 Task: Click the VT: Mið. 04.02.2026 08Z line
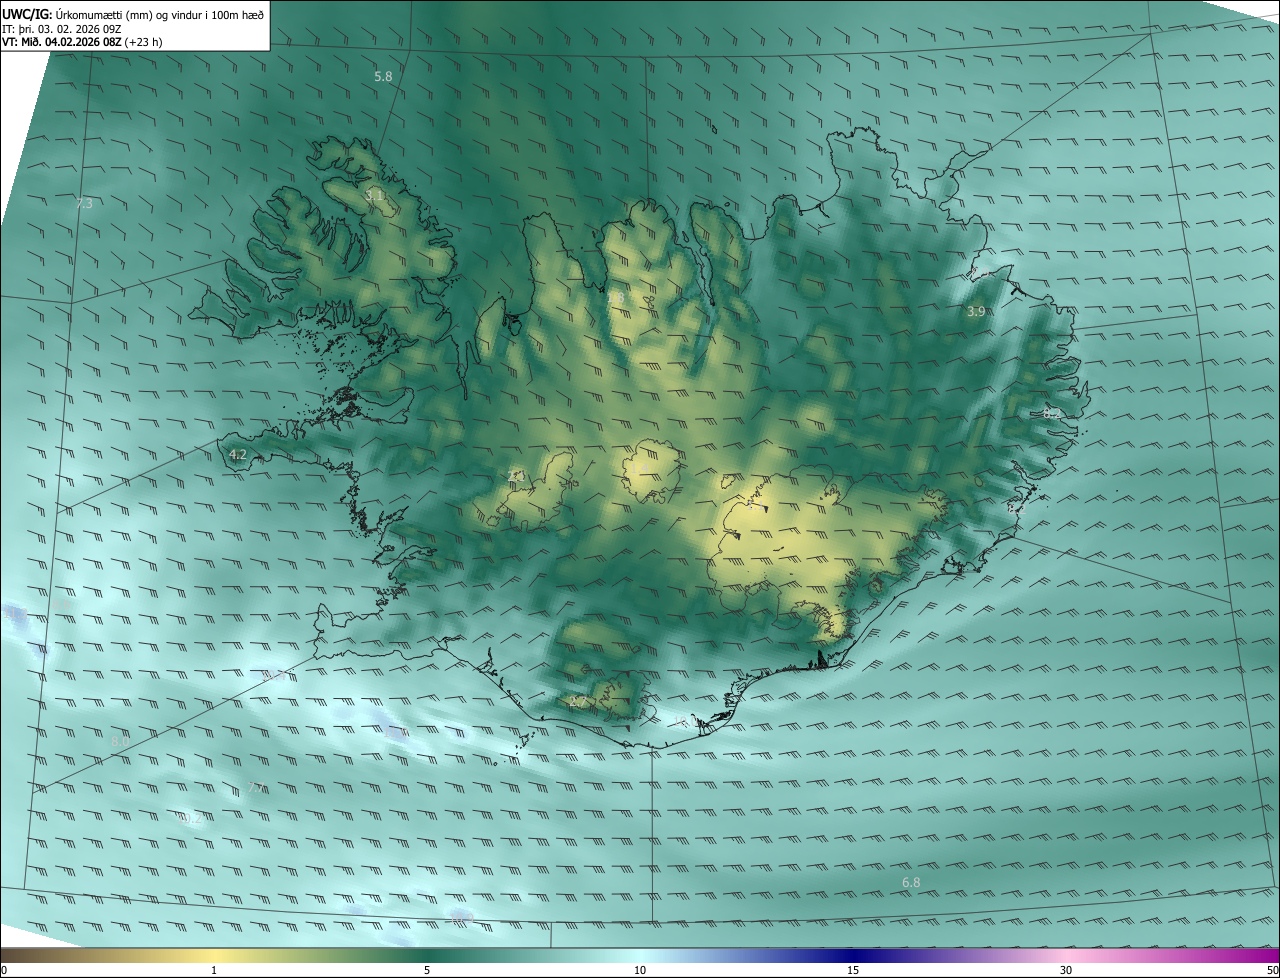pos(82,42)
